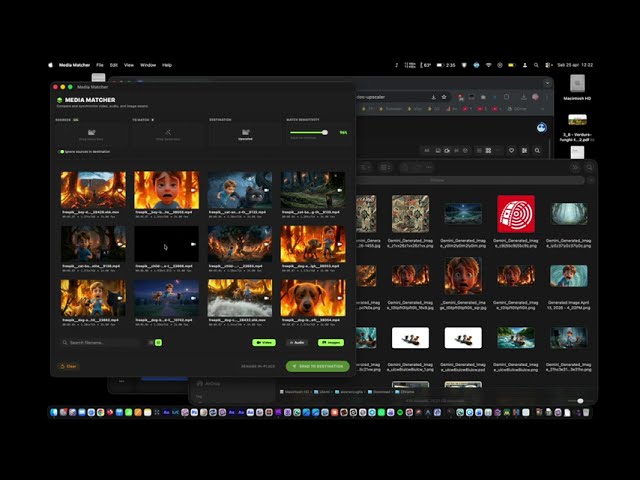
Task: Click the Rename In-Place button
Action: [x=256, y=366]
